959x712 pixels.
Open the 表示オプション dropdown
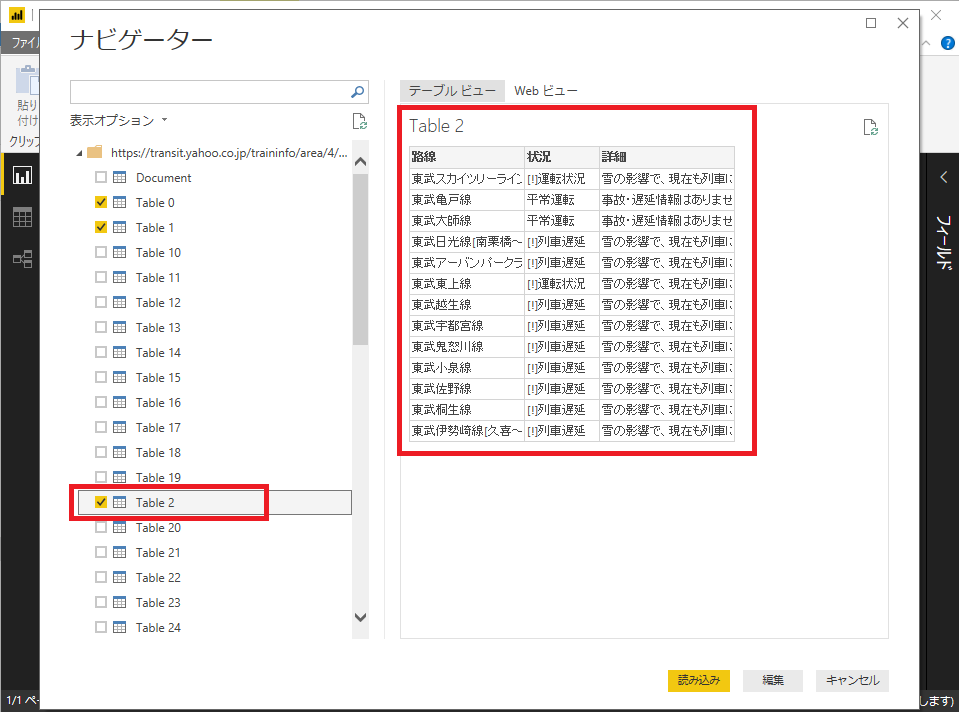(119, 121)
